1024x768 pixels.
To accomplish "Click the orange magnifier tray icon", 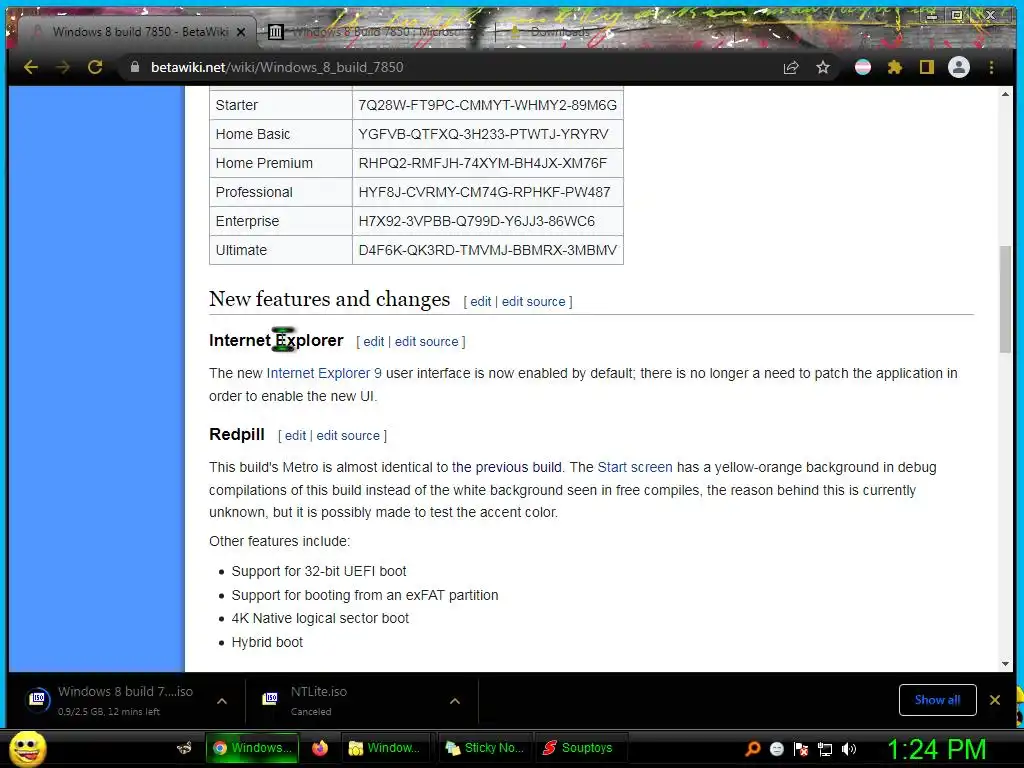I will 752,749.
